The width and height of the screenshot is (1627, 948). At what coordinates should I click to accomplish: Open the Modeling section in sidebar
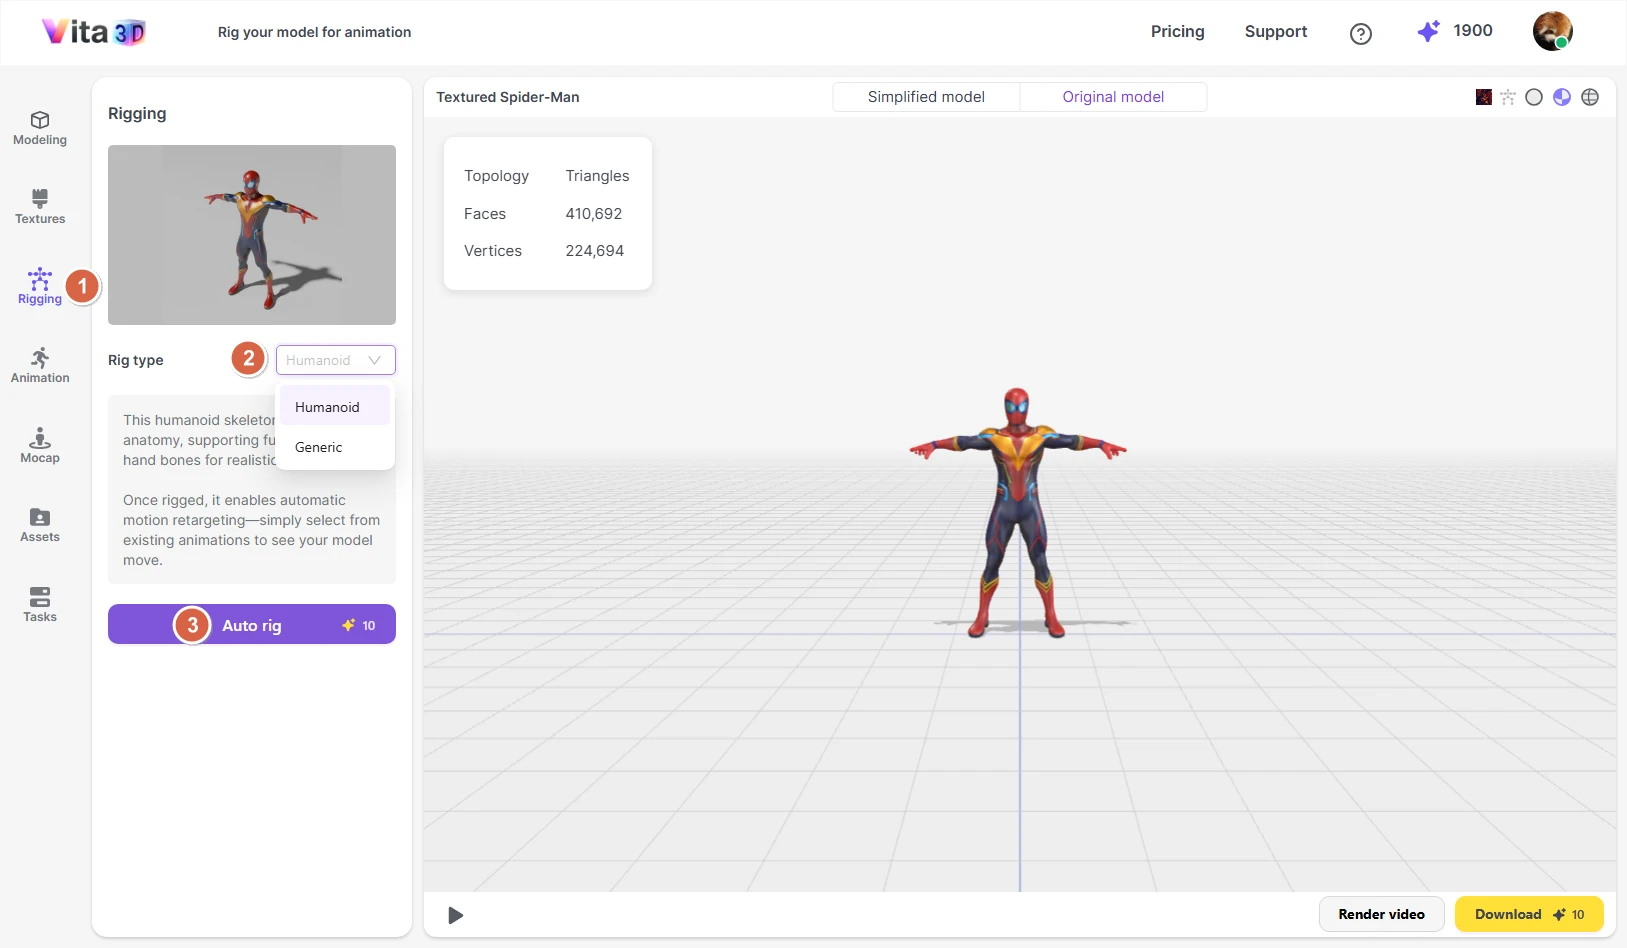pos(40,128)
